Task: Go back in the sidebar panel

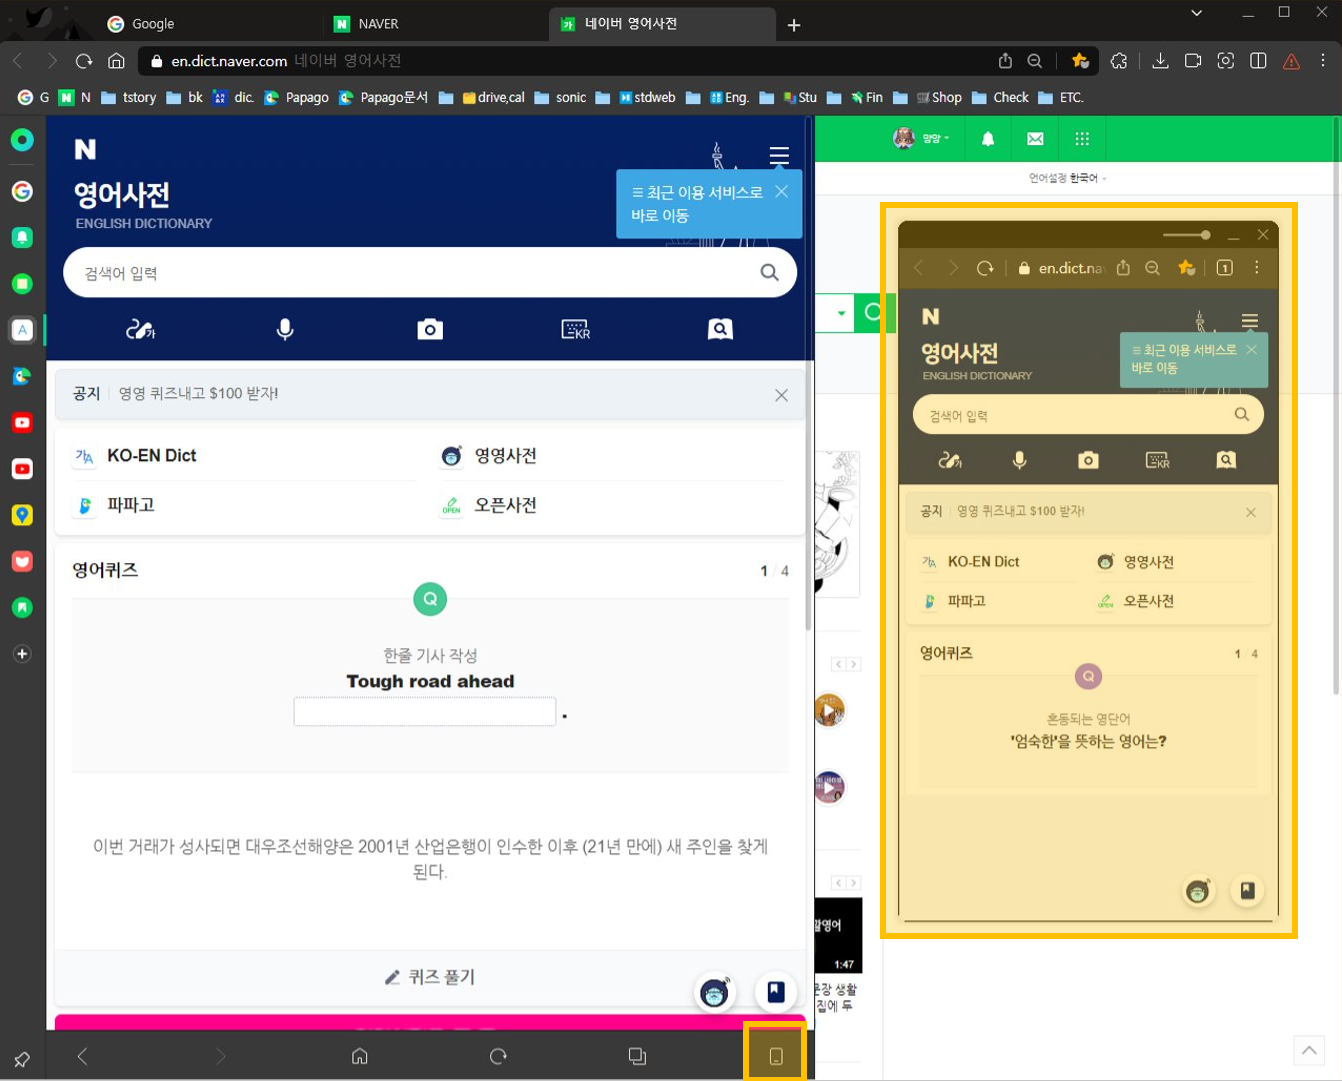Action: click(x=82, y=1056)
